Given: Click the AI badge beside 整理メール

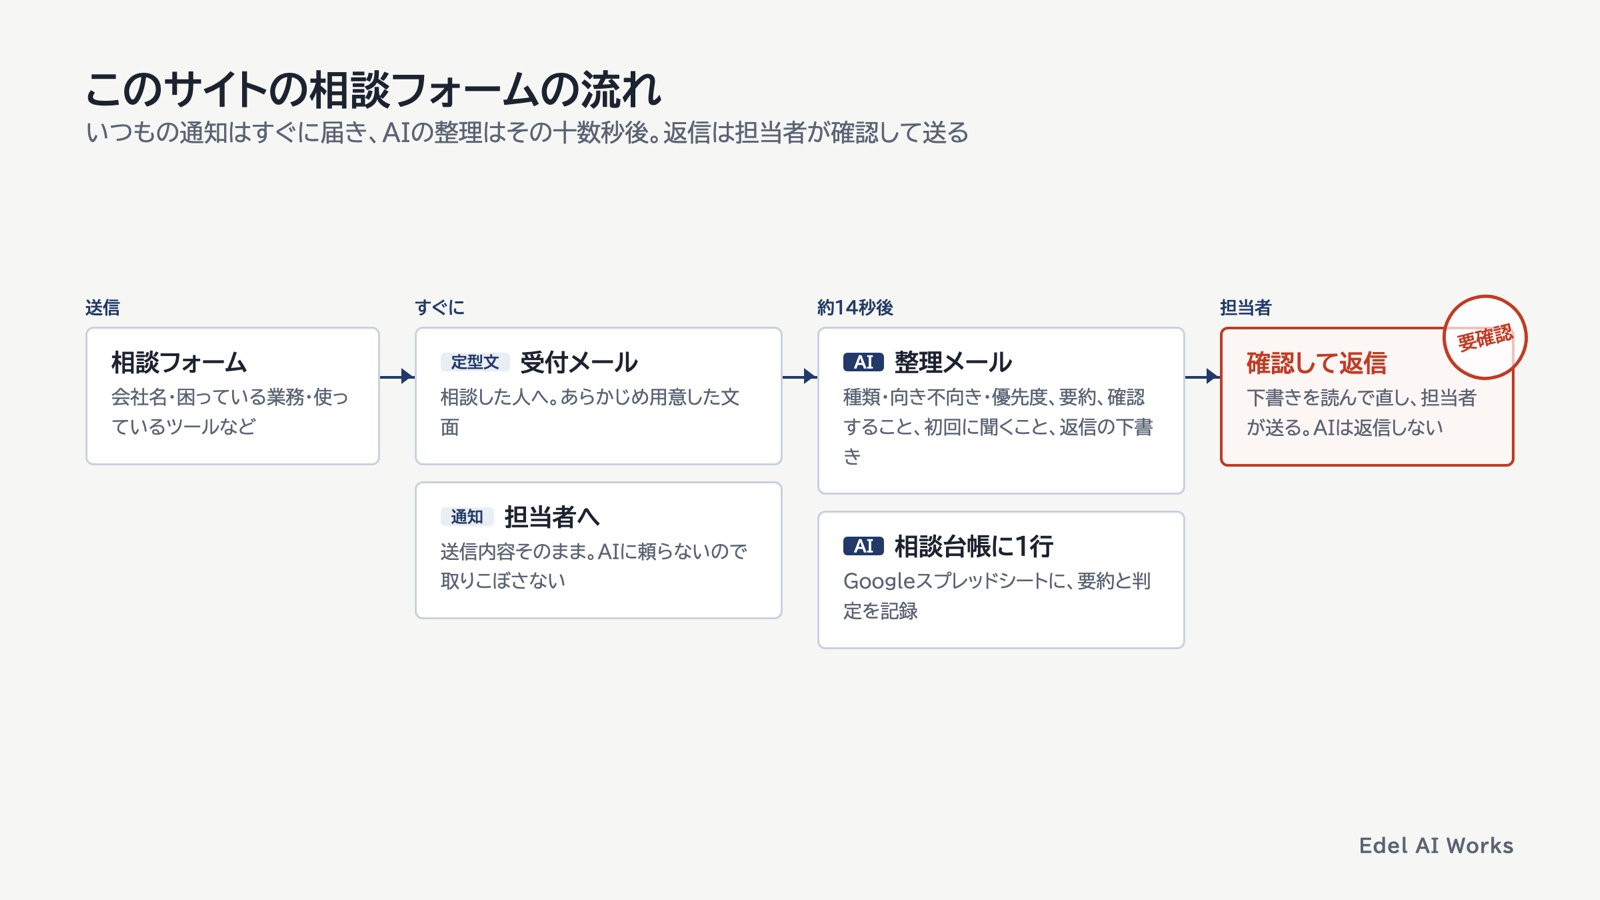Looking at the screenshot, I should [863, 362].
